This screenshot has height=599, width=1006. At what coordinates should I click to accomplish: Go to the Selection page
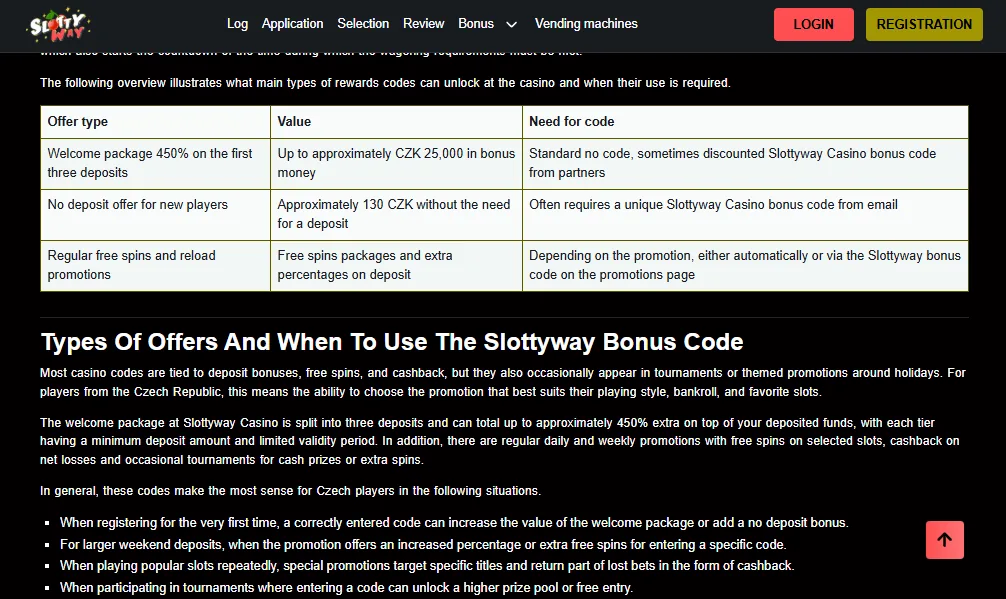point(363,24)
